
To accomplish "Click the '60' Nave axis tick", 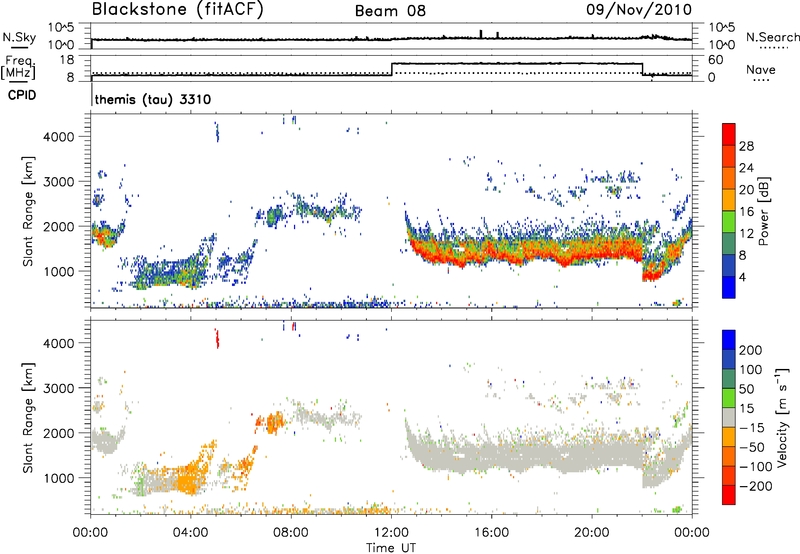I will [715, 60].
